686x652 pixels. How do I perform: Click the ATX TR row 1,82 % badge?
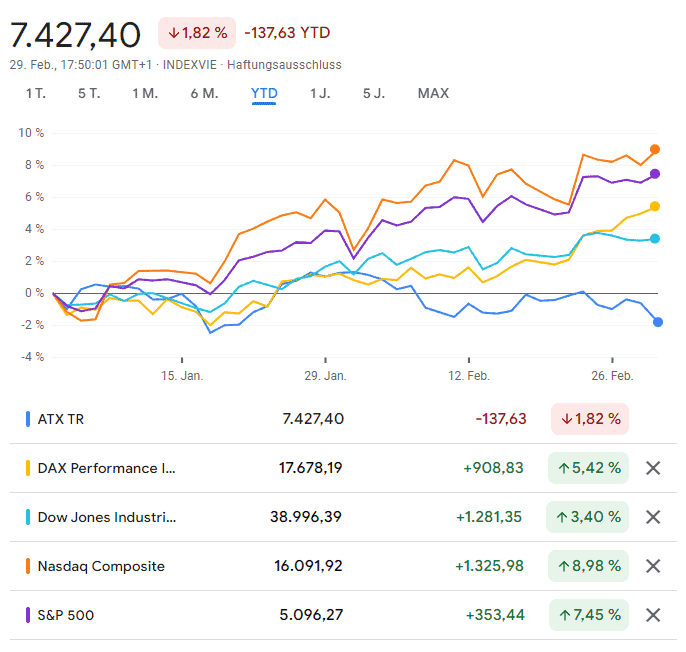pos(590,419)
